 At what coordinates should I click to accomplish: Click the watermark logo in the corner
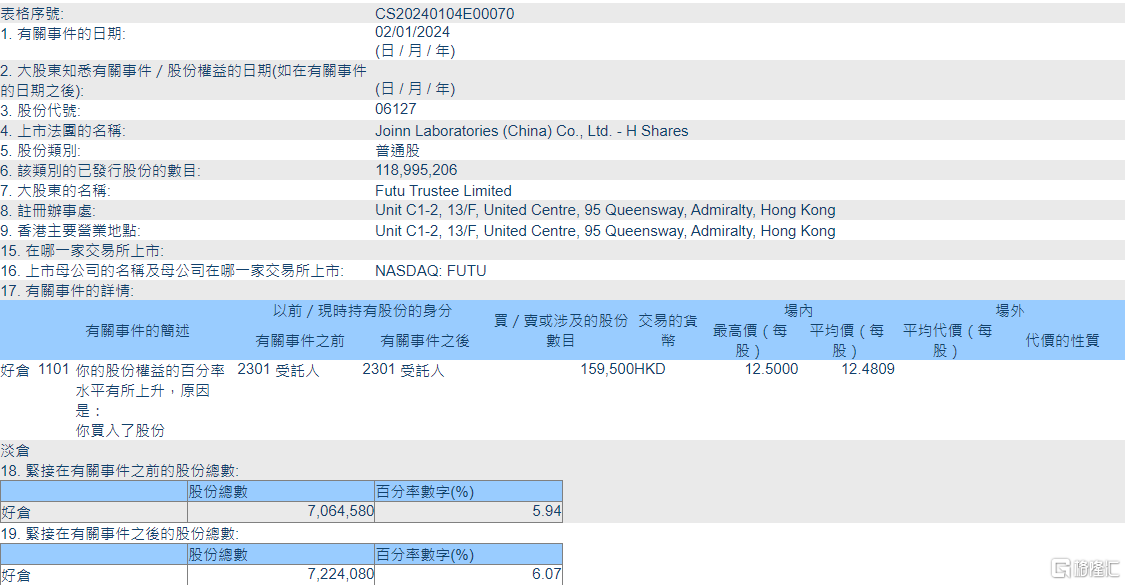click(1085, 568)
